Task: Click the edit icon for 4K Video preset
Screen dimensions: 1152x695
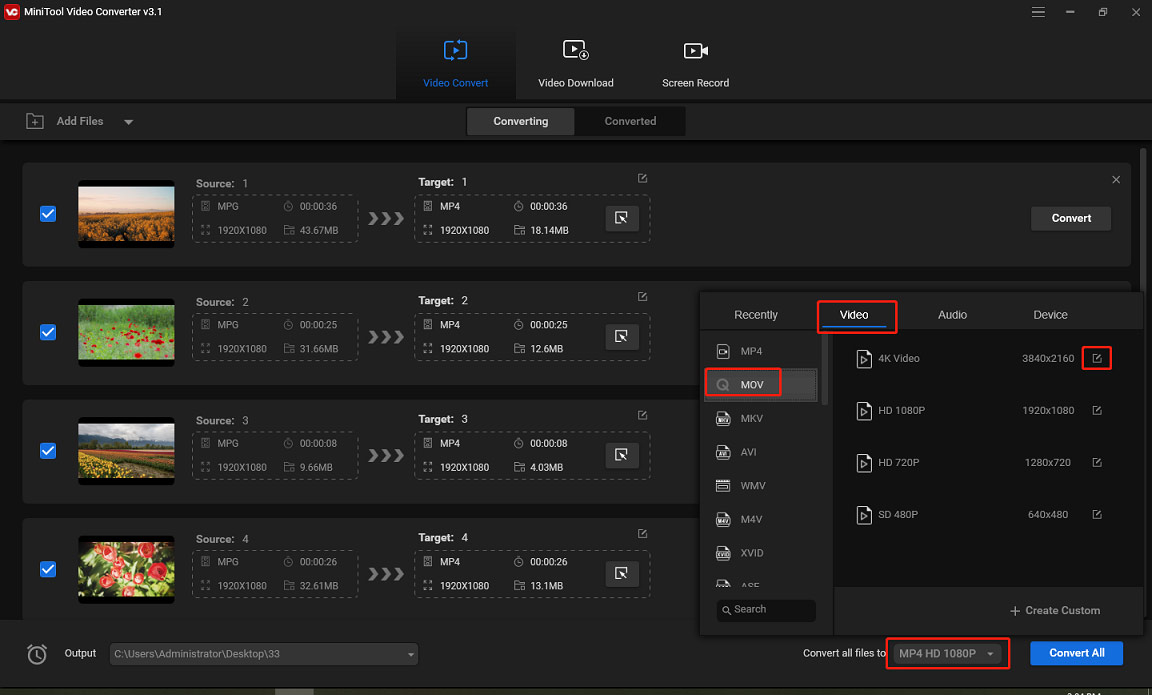Action: pyautogui.click(x=1097, y=358)
